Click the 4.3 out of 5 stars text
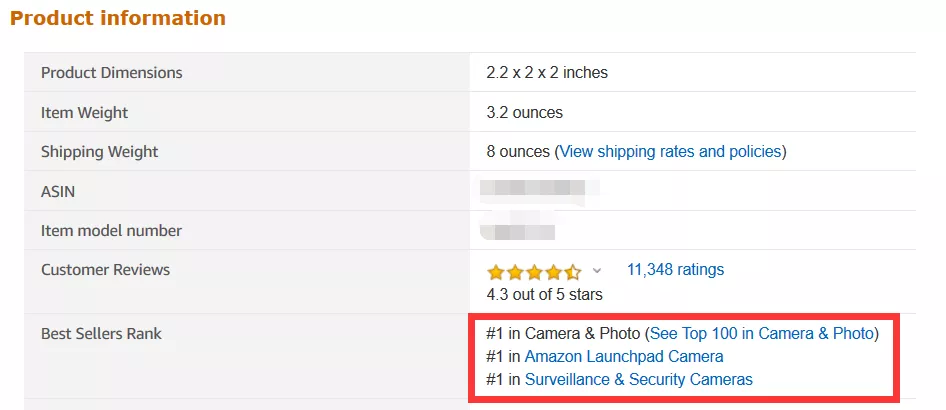 coord(544,294)
